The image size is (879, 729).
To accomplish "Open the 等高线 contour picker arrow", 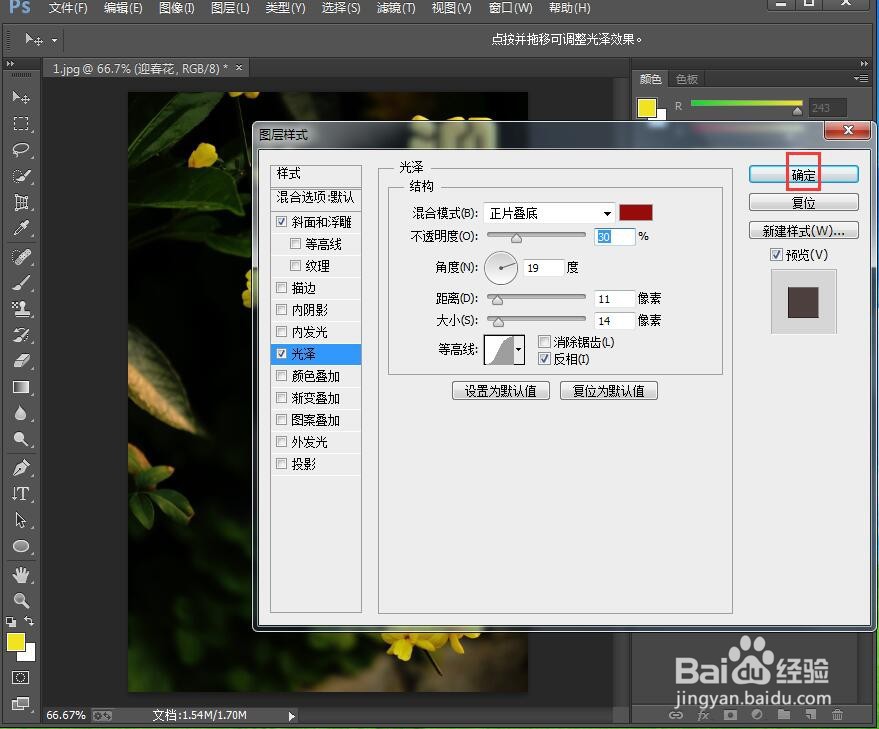I will point(519,349).
